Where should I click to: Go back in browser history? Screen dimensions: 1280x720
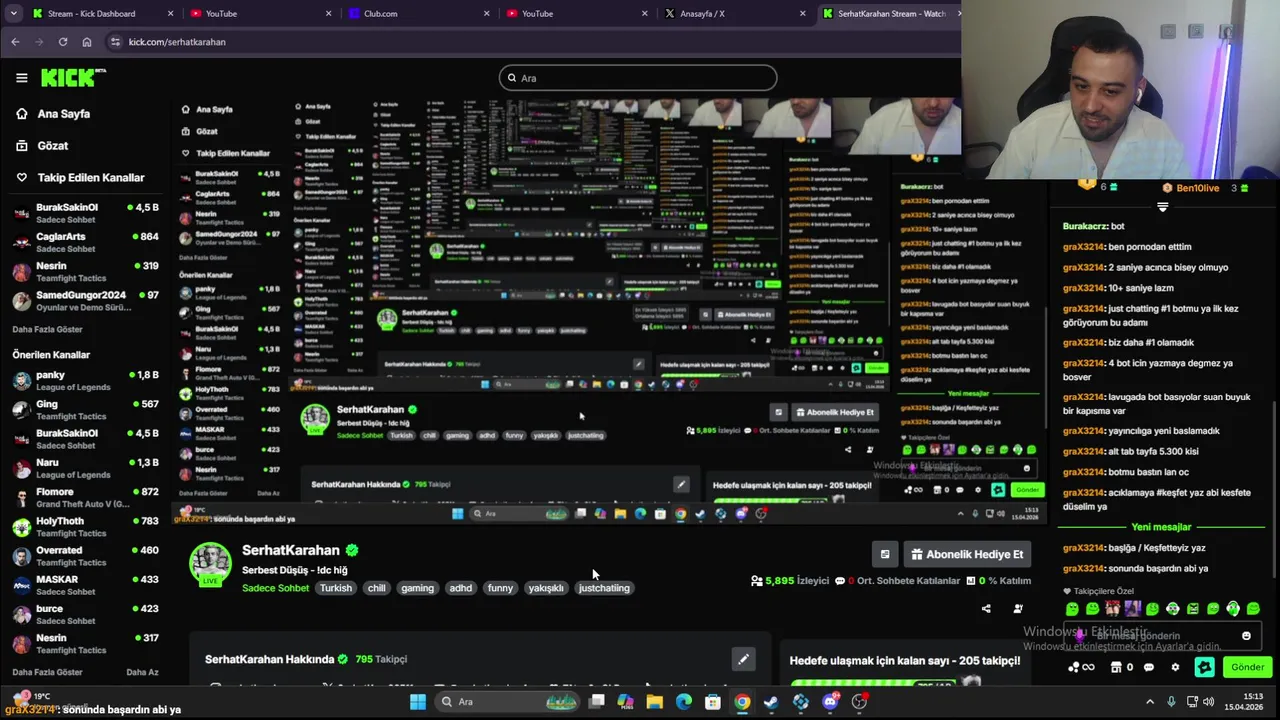click(15, 42)
